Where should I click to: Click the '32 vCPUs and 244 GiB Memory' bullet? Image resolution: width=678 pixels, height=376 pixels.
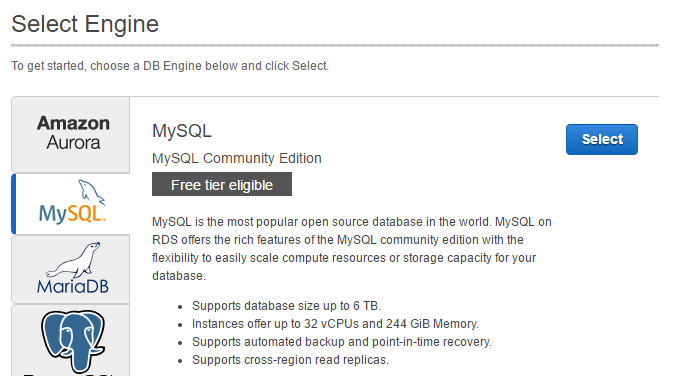point(335,324)
